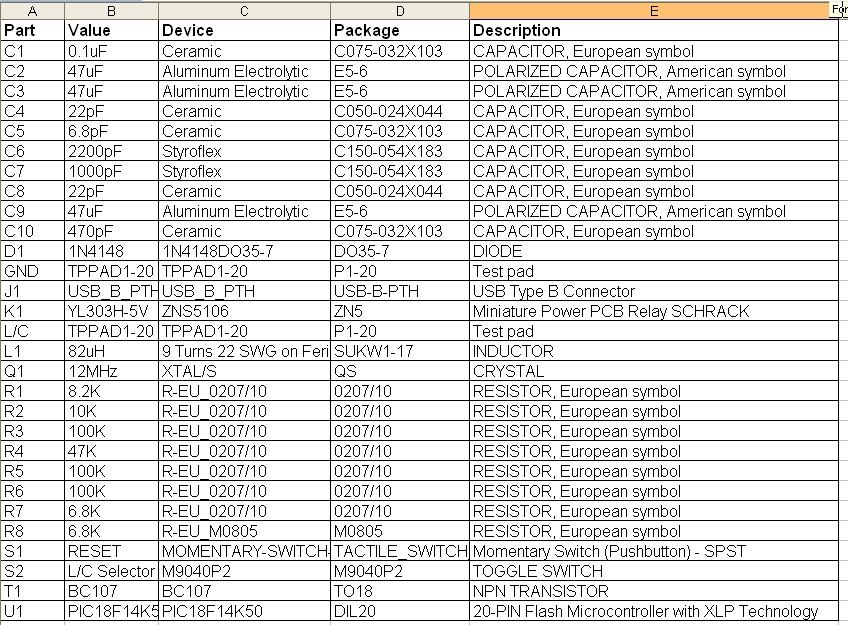848x625 pixels.
Task: Select cell containing part L/C
Action: (32, 331)
